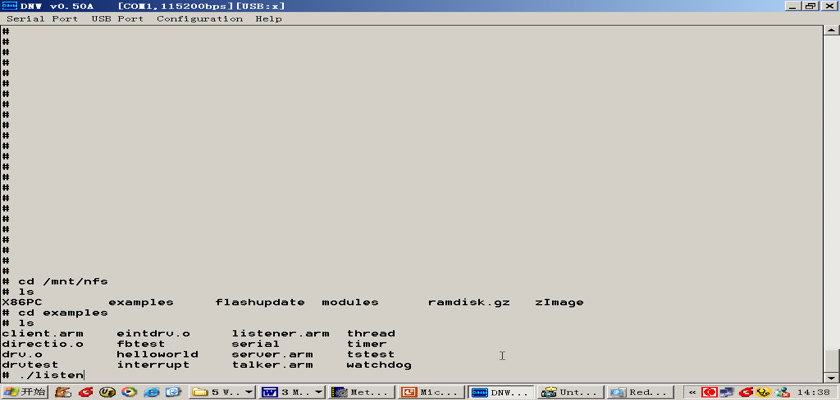Click the Windows Start button
Screen dimensions: 840x400
point(25,392)
